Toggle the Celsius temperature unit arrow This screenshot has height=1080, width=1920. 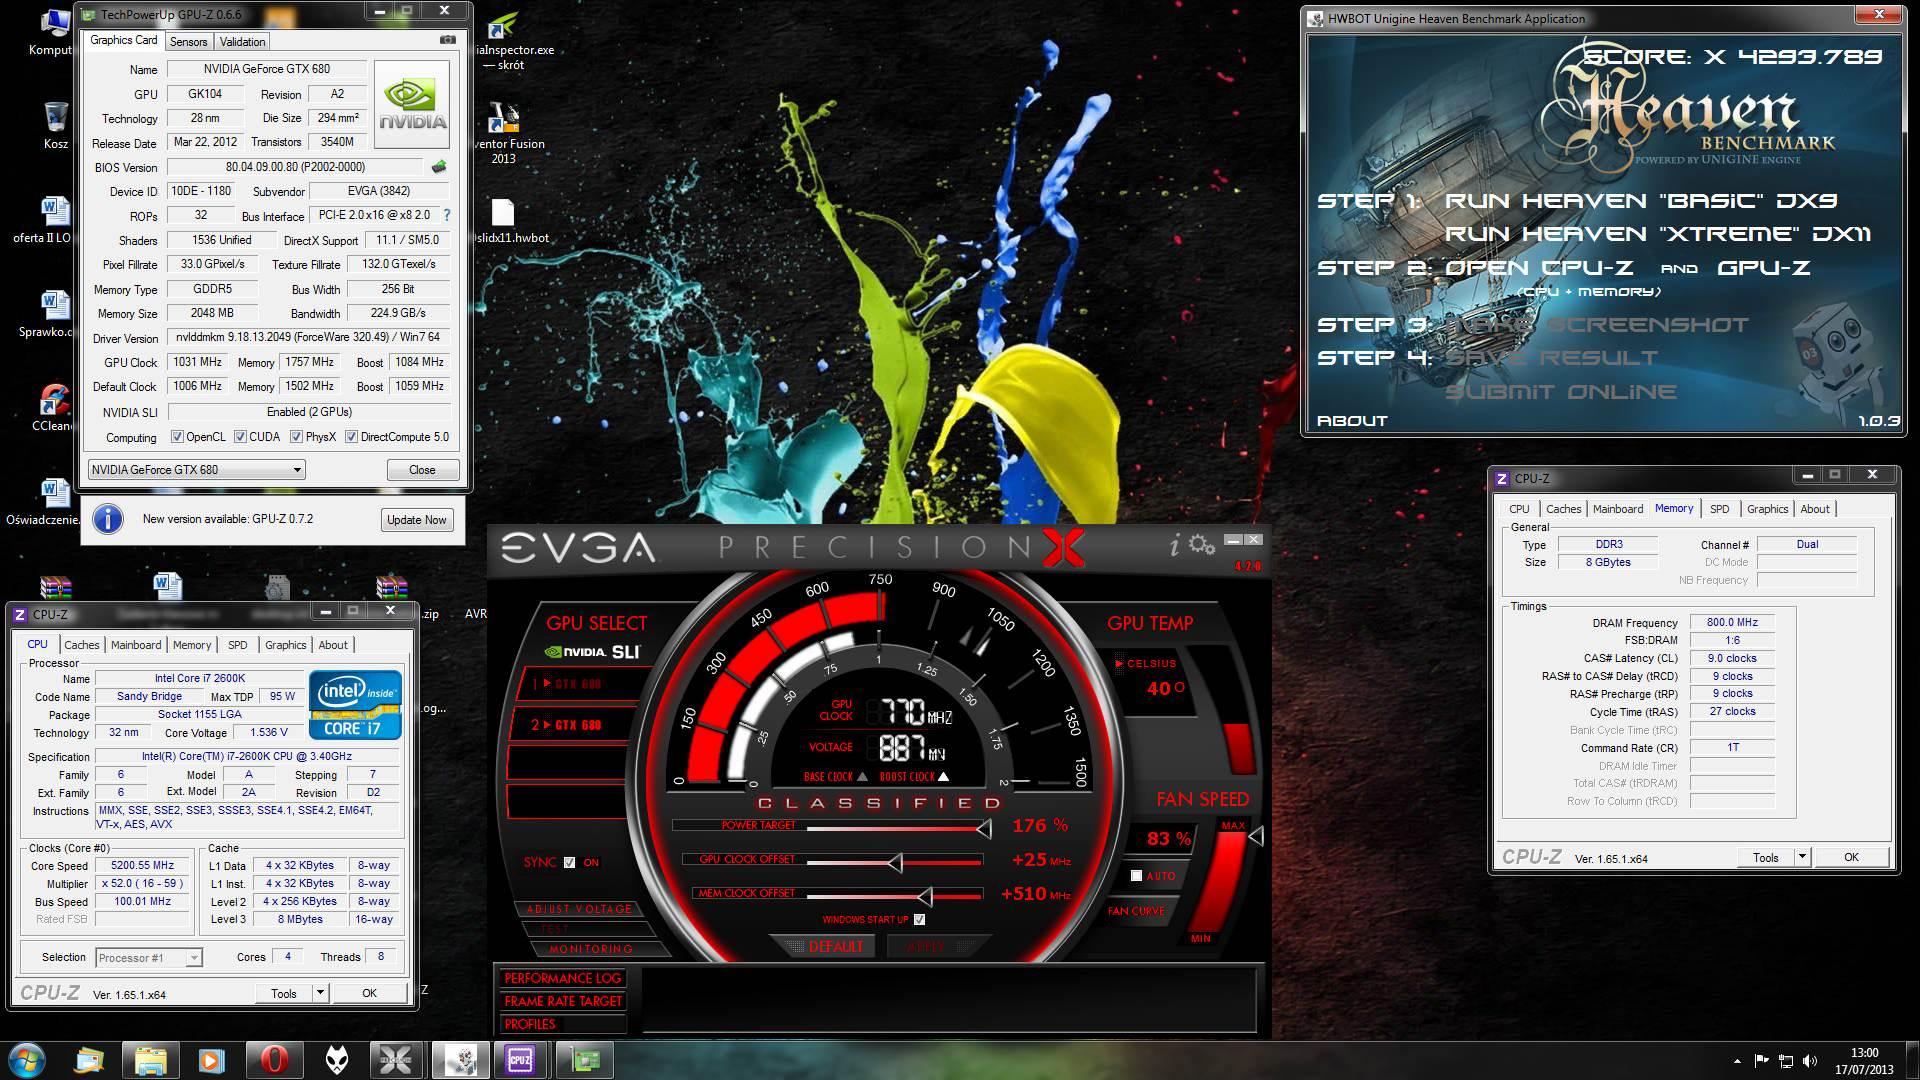[1119, 663]
